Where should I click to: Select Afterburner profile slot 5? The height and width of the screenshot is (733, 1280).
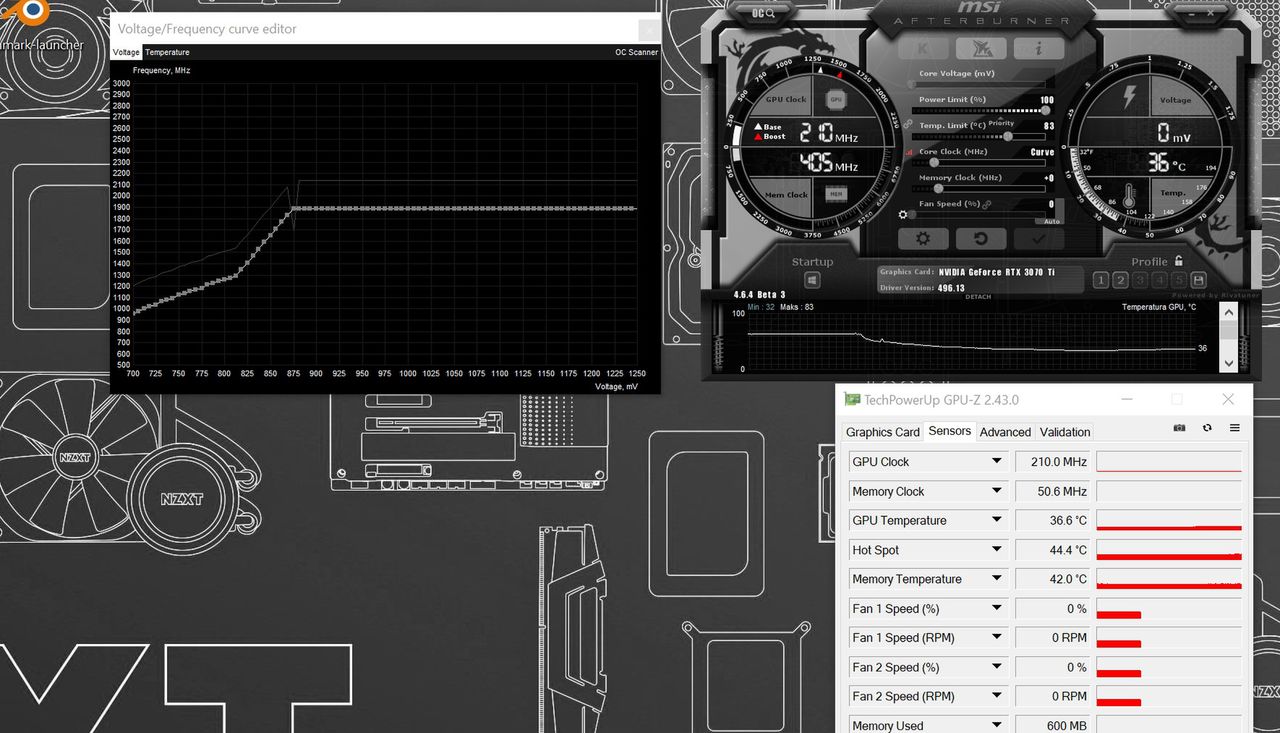click(x=1180, y=280)
